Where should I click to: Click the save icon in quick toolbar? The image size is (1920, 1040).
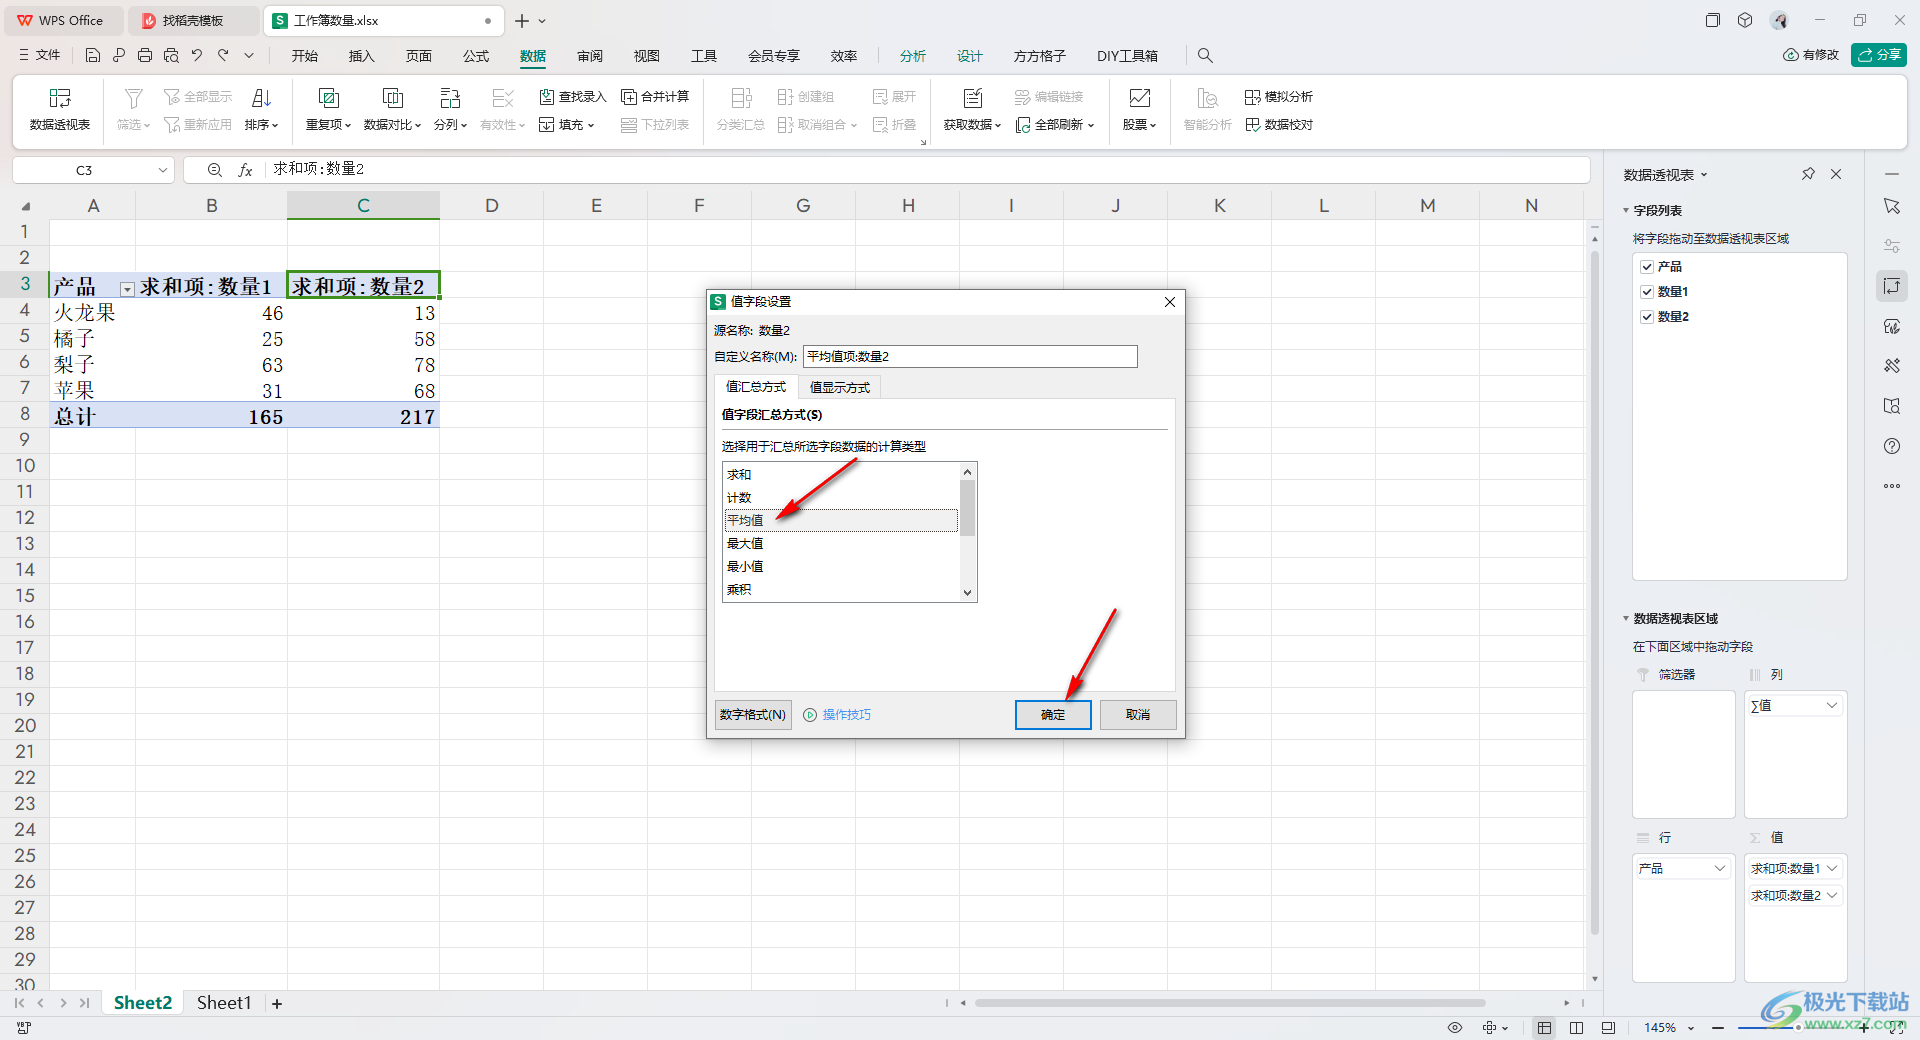tap(93, 56)
